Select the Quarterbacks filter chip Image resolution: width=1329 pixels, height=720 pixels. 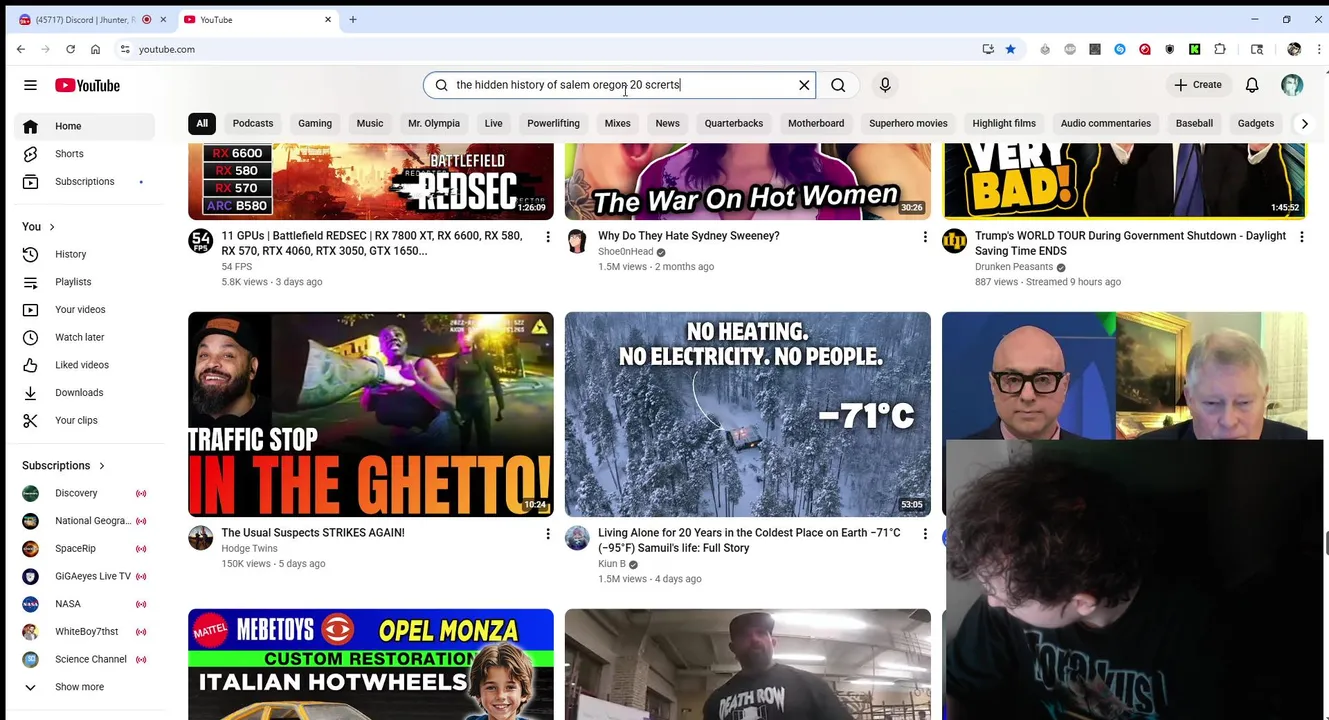click(x=734, y=123)
